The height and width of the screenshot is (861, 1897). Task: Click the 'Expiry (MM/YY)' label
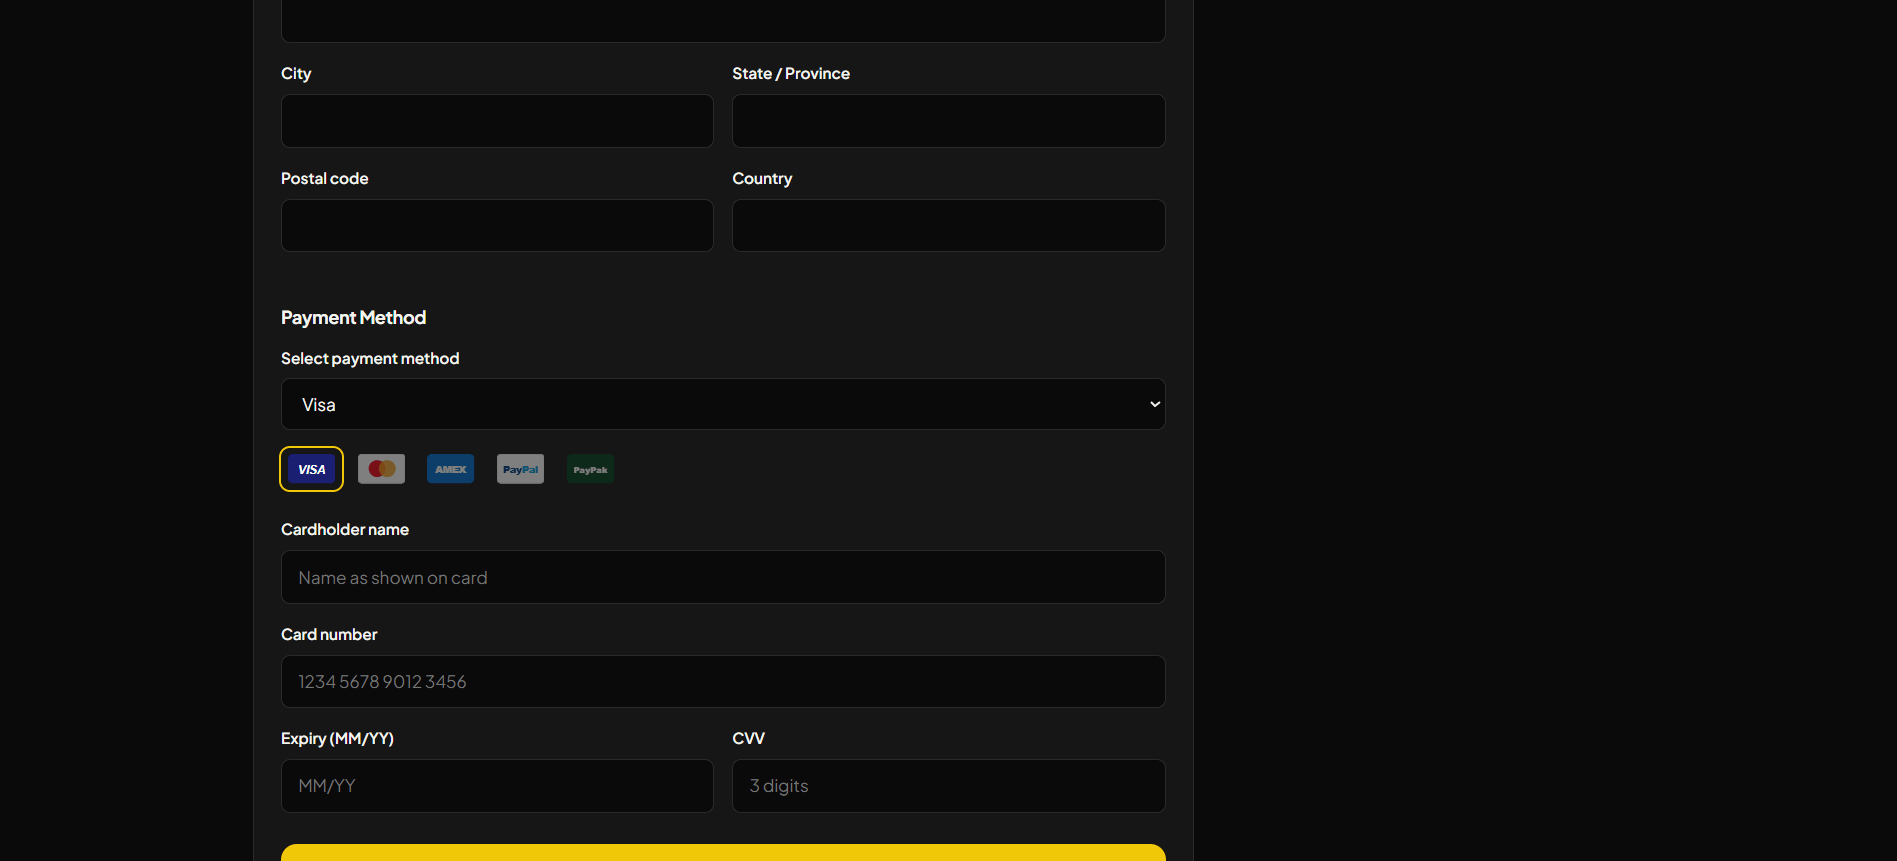[337, 738]
